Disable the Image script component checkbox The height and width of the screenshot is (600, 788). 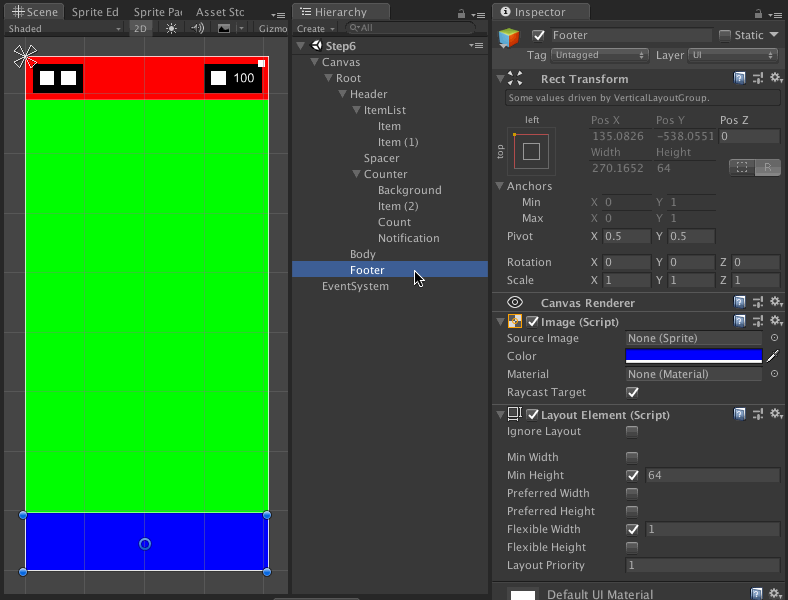[532, 322]
